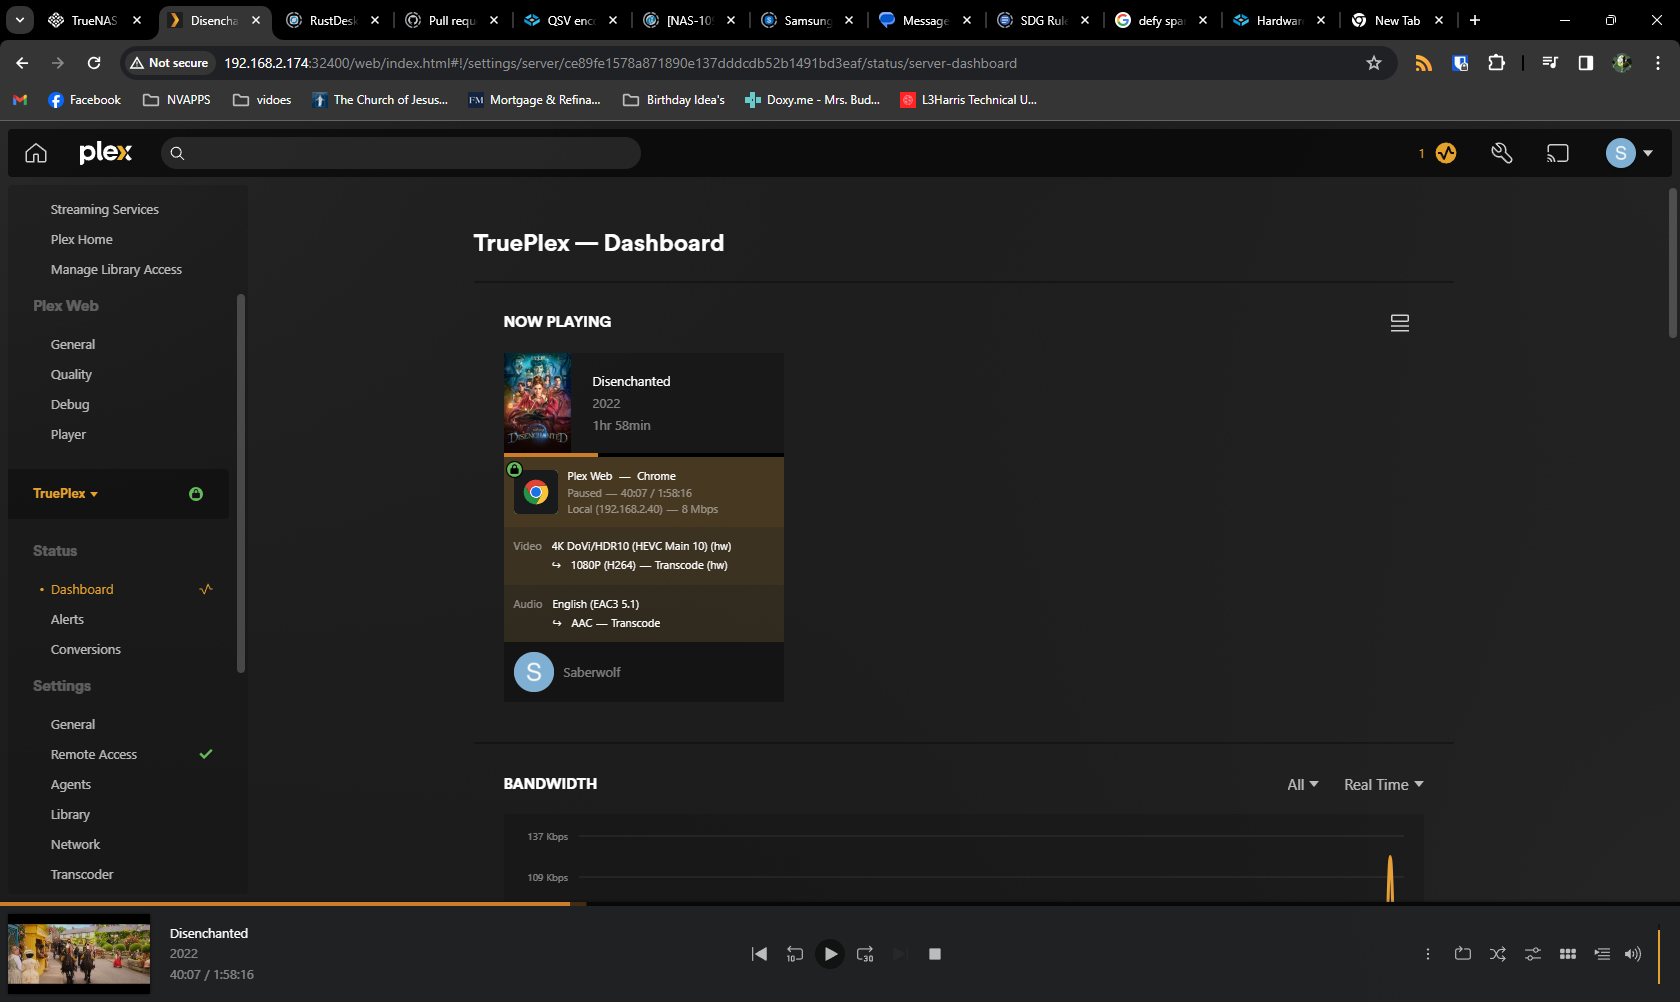Open the NVAPPS bookmark folder
This screenshot has height=1002, width=1680.
[x=177, y=100]
